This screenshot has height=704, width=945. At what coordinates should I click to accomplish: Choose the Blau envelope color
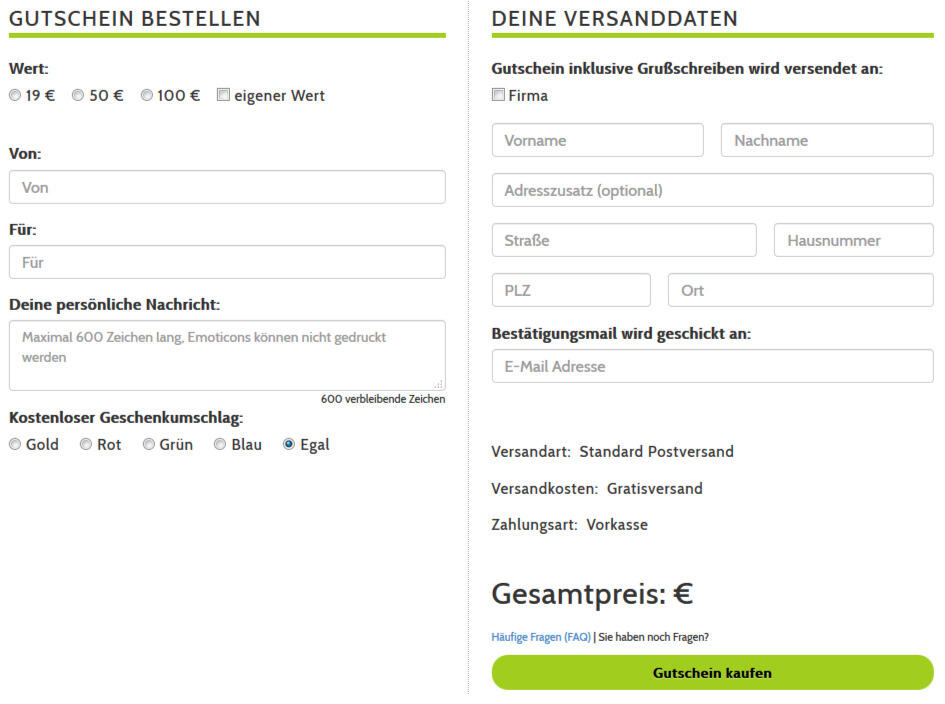[218, 444]
